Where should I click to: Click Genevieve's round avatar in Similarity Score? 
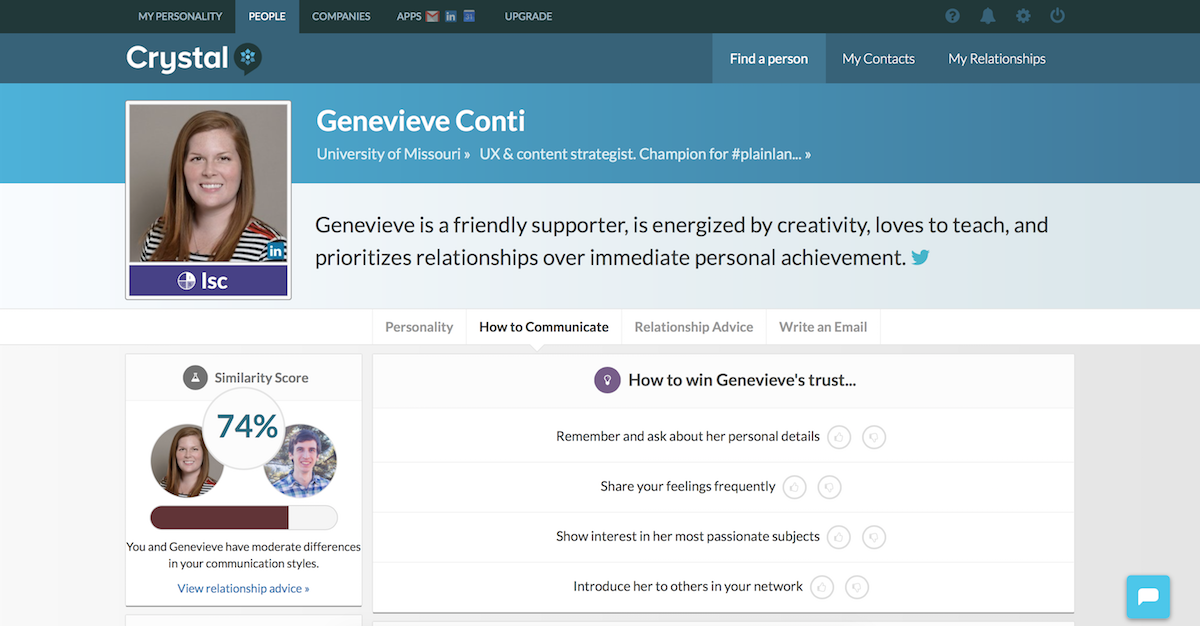pos(187,460)
